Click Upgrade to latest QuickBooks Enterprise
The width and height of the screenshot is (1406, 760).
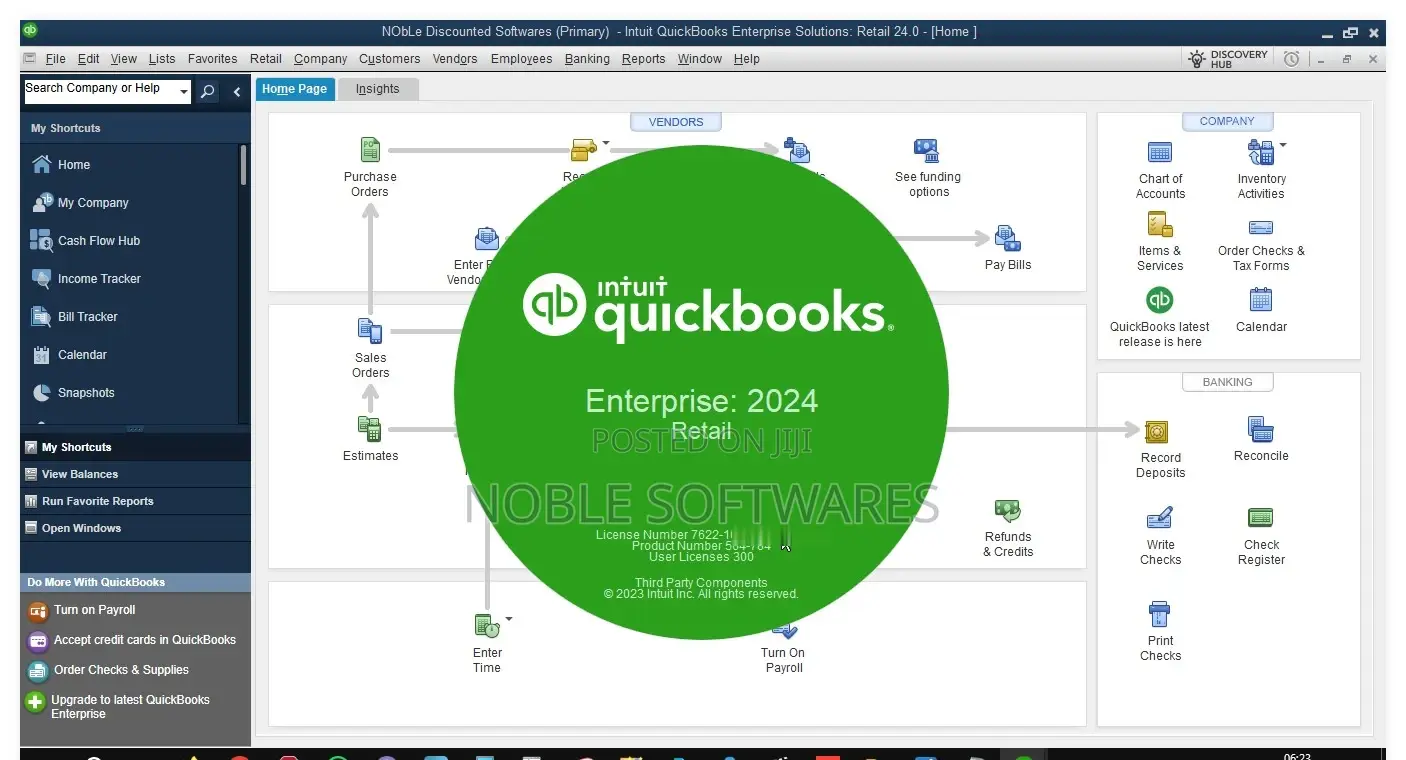130,707
